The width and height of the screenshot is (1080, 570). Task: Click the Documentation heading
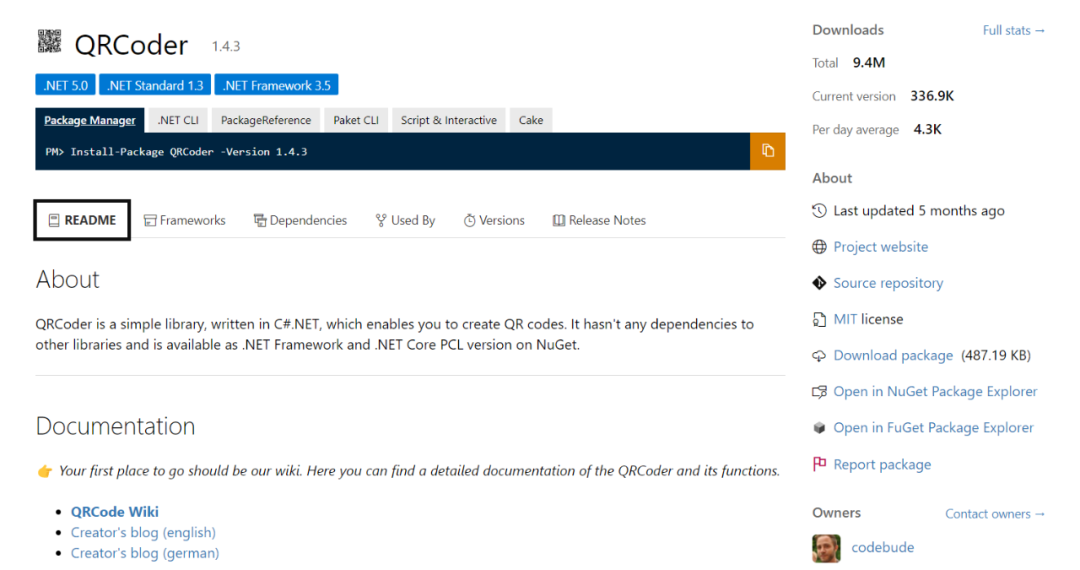(115, 426)
